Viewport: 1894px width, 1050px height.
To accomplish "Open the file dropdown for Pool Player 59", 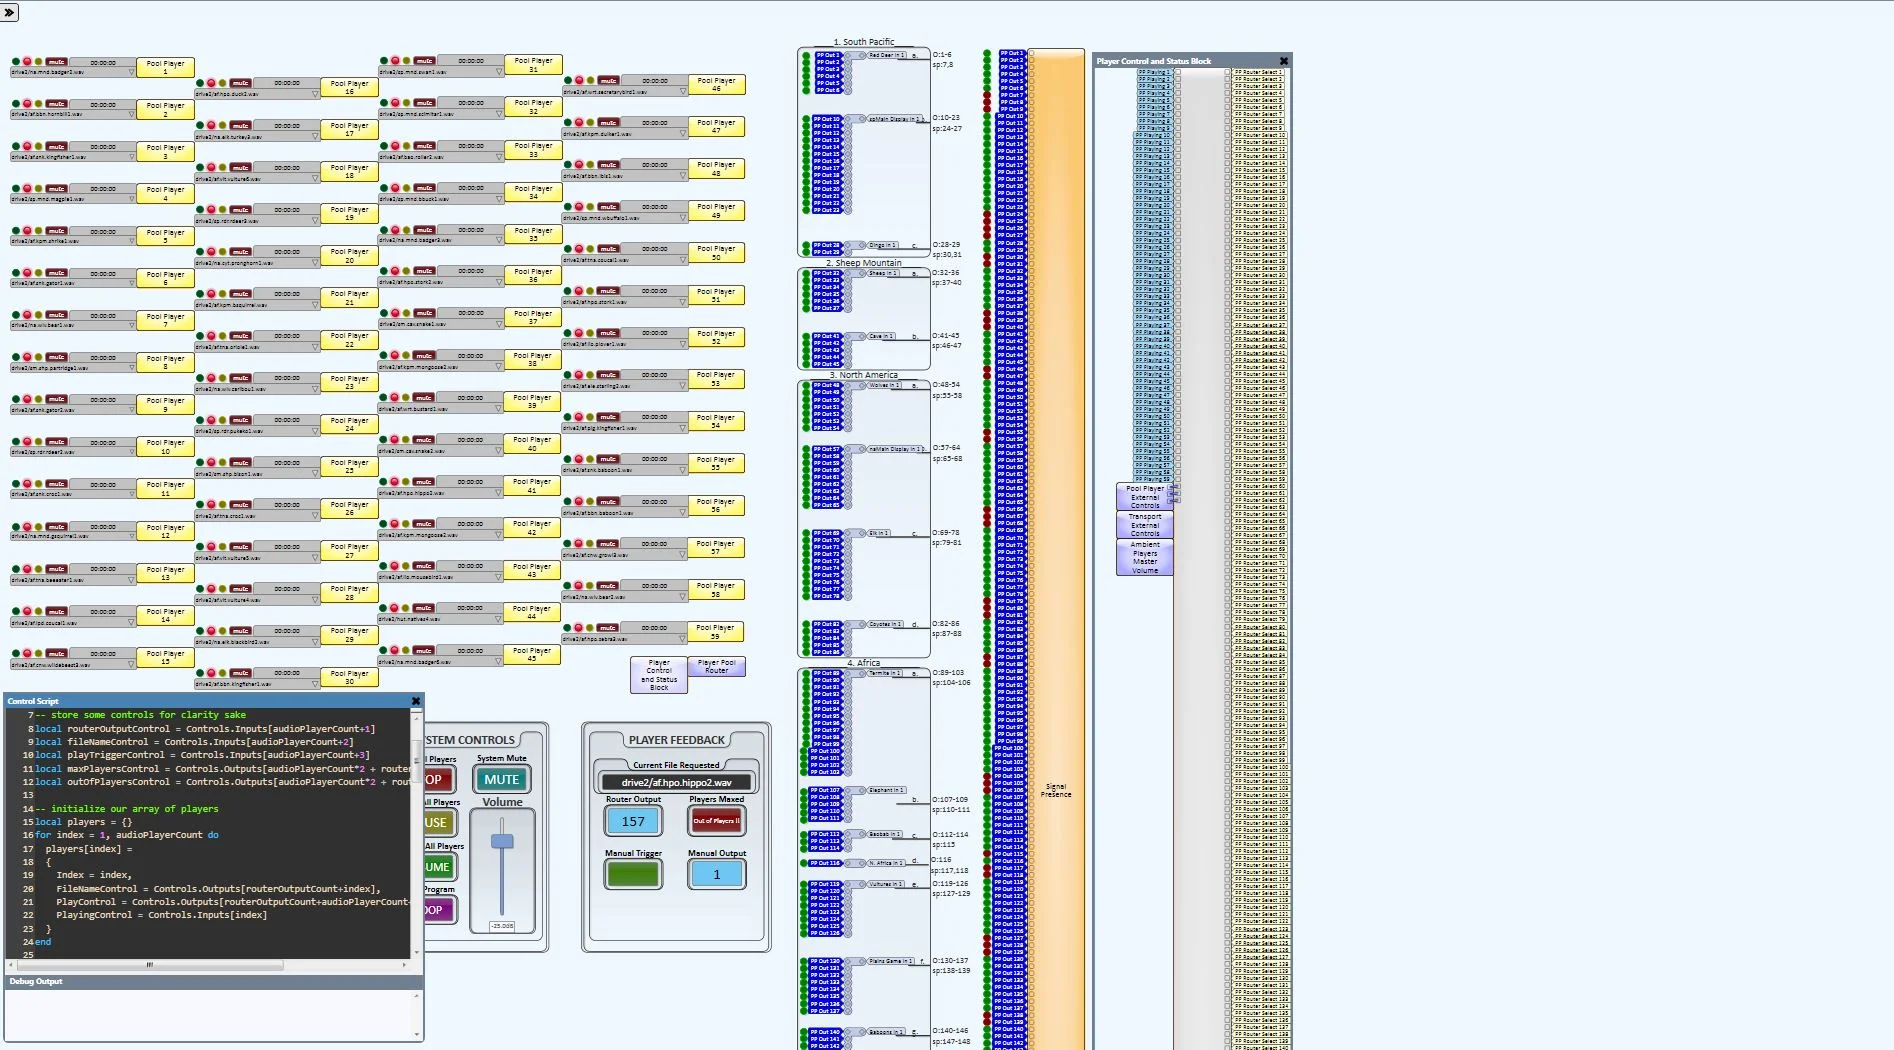I will tap(683, 638).
